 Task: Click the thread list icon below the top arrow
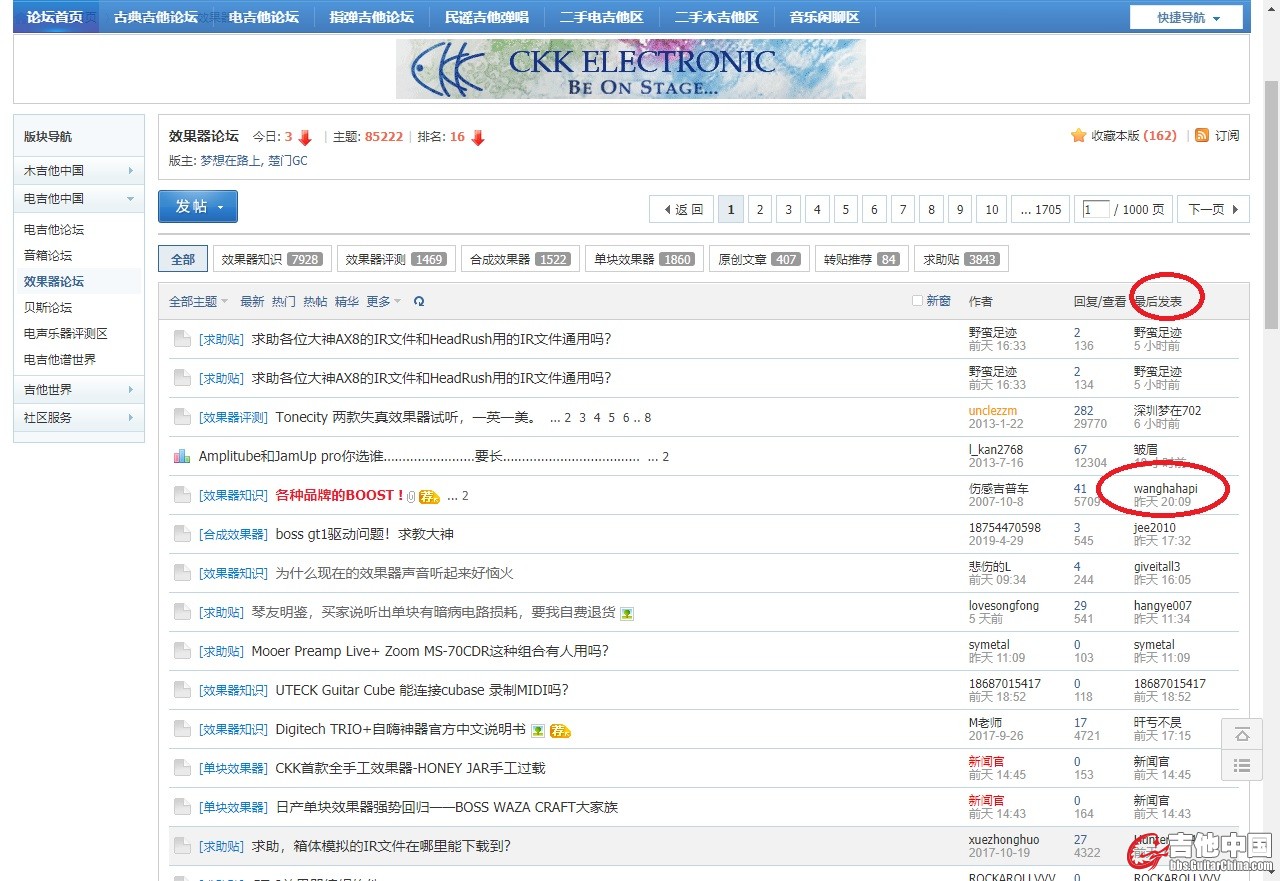click(1242, 766)
